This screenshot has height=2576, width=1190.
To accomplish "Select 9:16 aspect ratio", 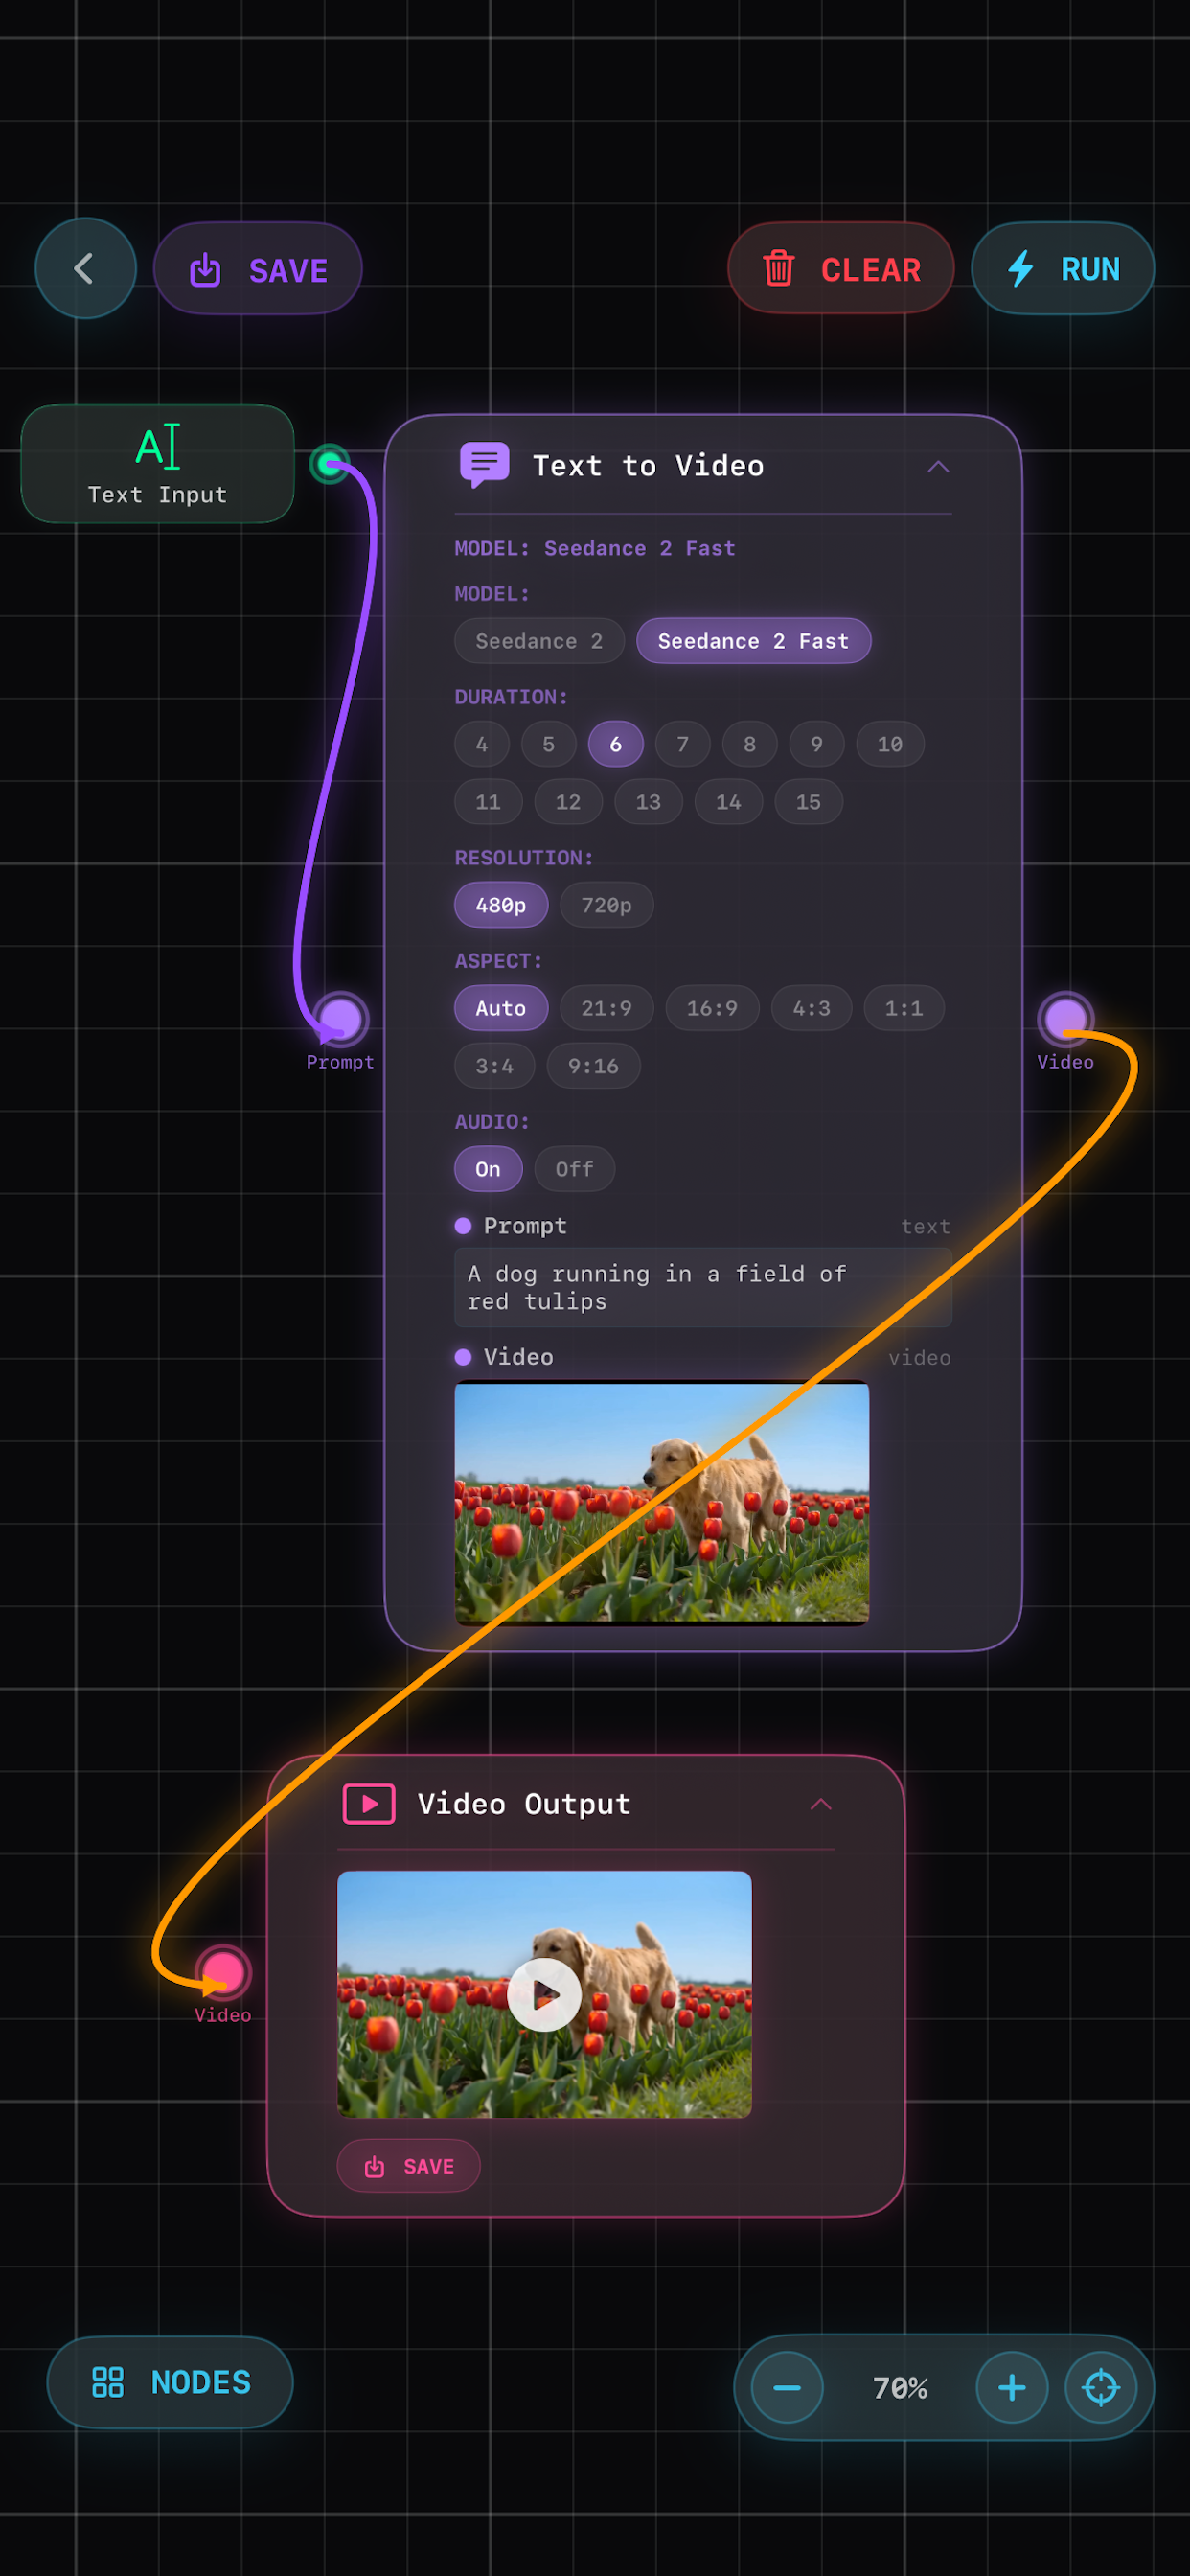I will point(594,1066).
